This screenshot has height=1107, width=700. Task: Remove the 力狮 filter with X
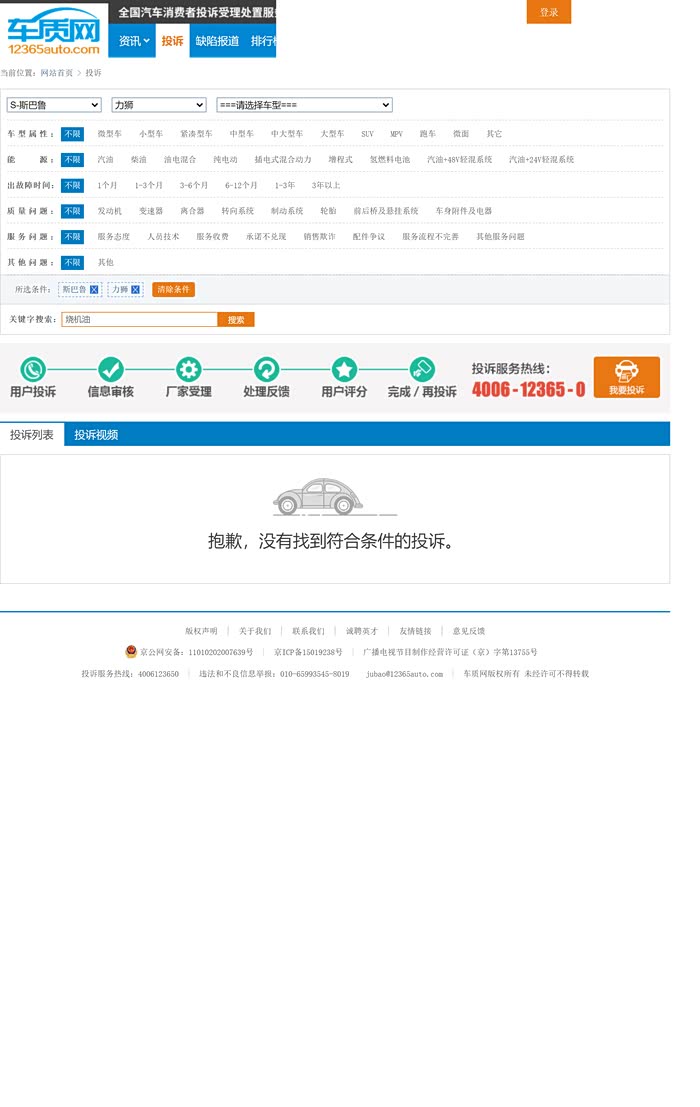pos(135,289)
